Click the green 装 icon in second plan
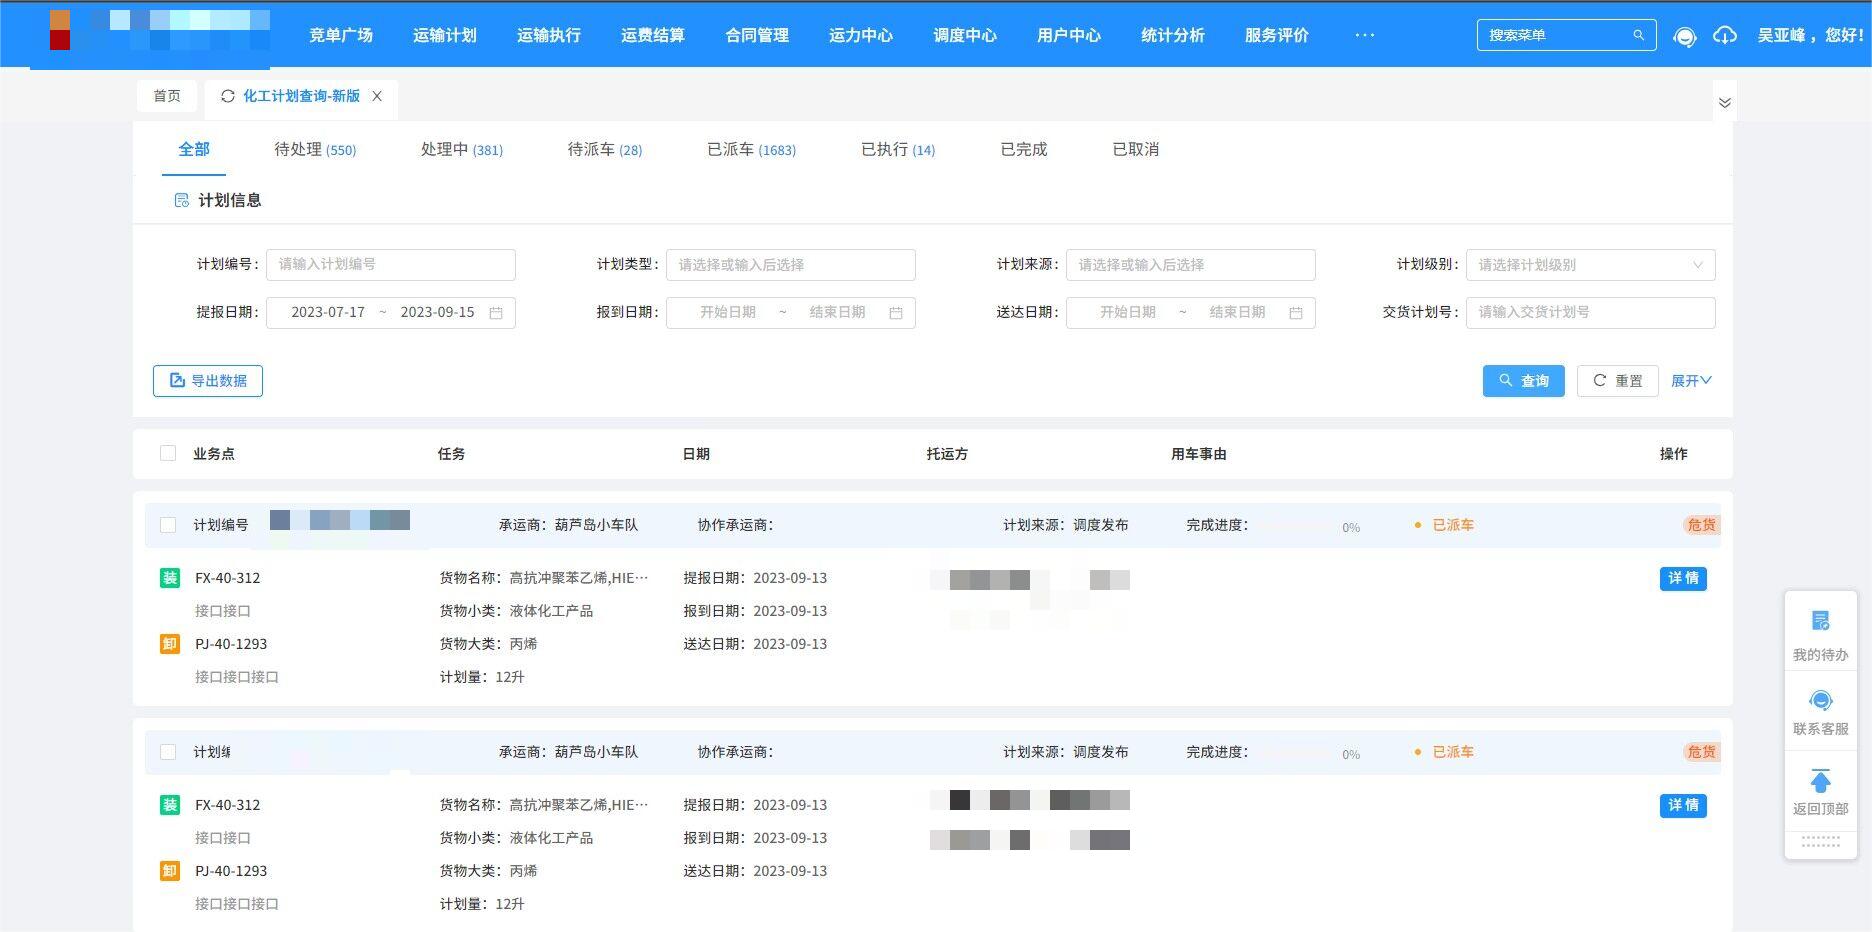The height and width of the screenshot is (932, 1872). tap(170, 805)
